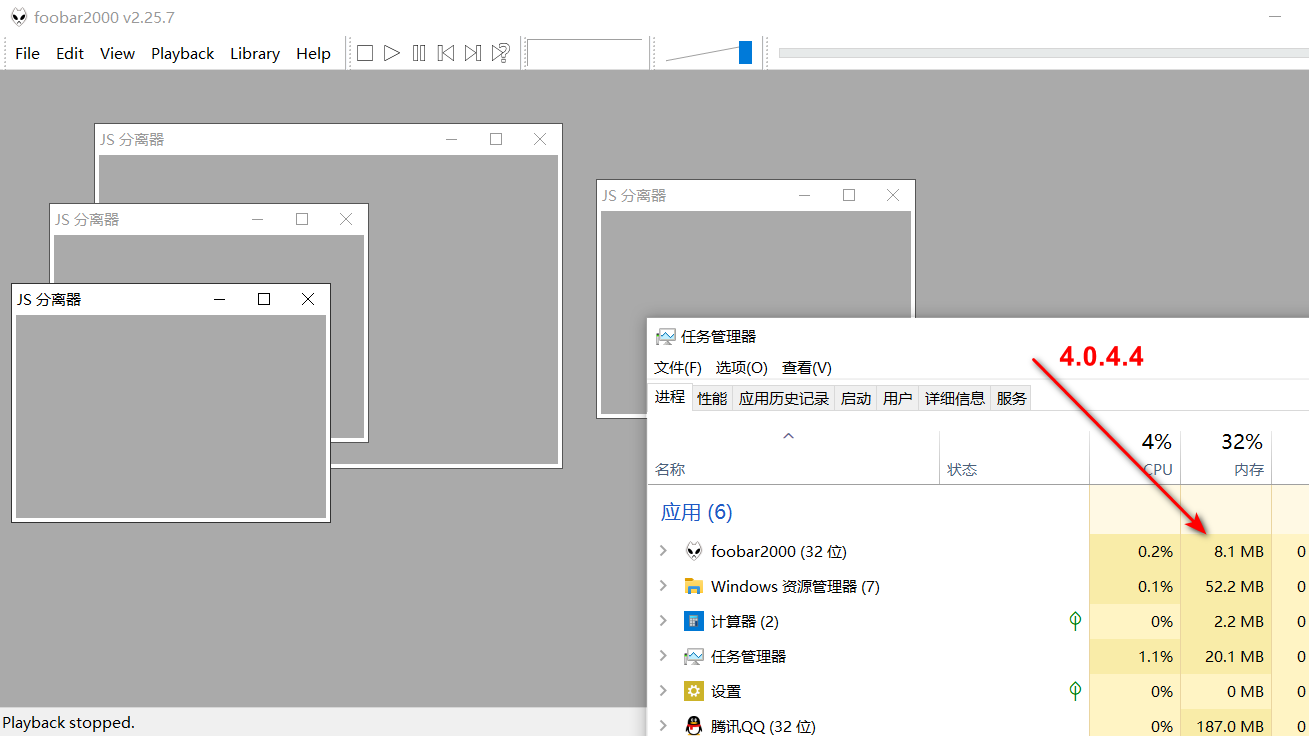Skip to the previous track
The width and height of the screenshot is (1309, 736).
[446, 53]
